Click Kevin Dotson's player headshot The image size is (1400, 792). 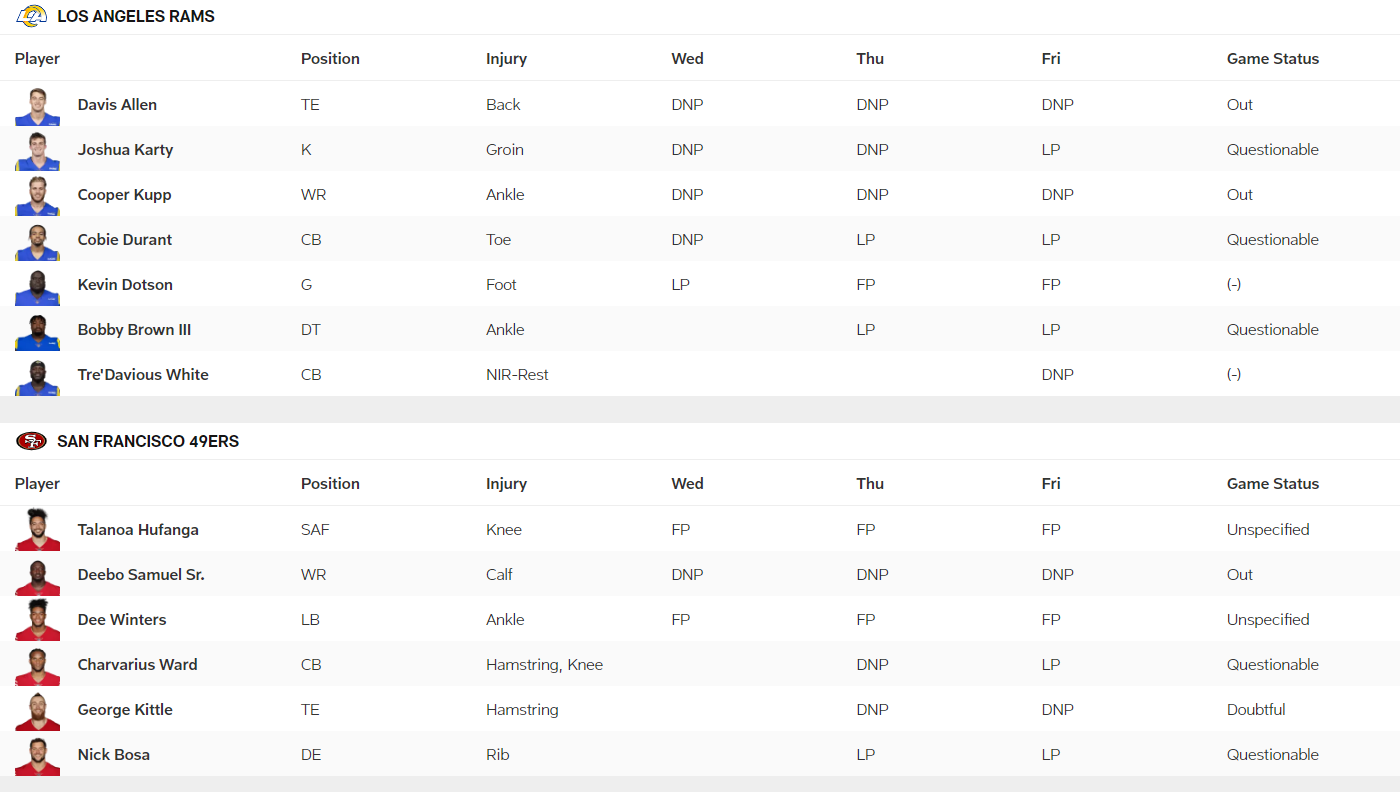point(37,285)
